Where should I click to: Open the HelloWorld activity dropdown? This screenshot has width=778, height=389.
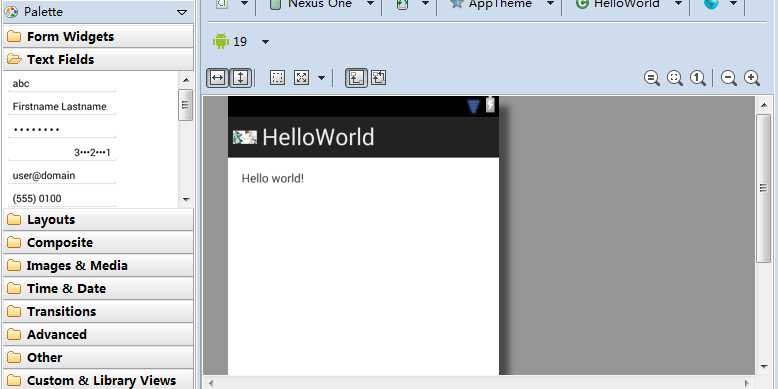tap(678, 3)
